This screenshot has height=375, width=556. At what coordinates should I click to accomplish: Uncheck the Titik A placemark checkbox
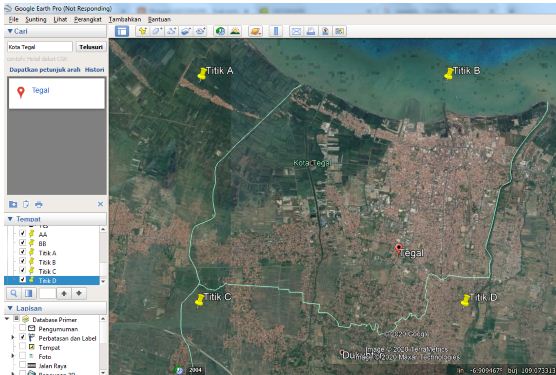pos(22,252)
